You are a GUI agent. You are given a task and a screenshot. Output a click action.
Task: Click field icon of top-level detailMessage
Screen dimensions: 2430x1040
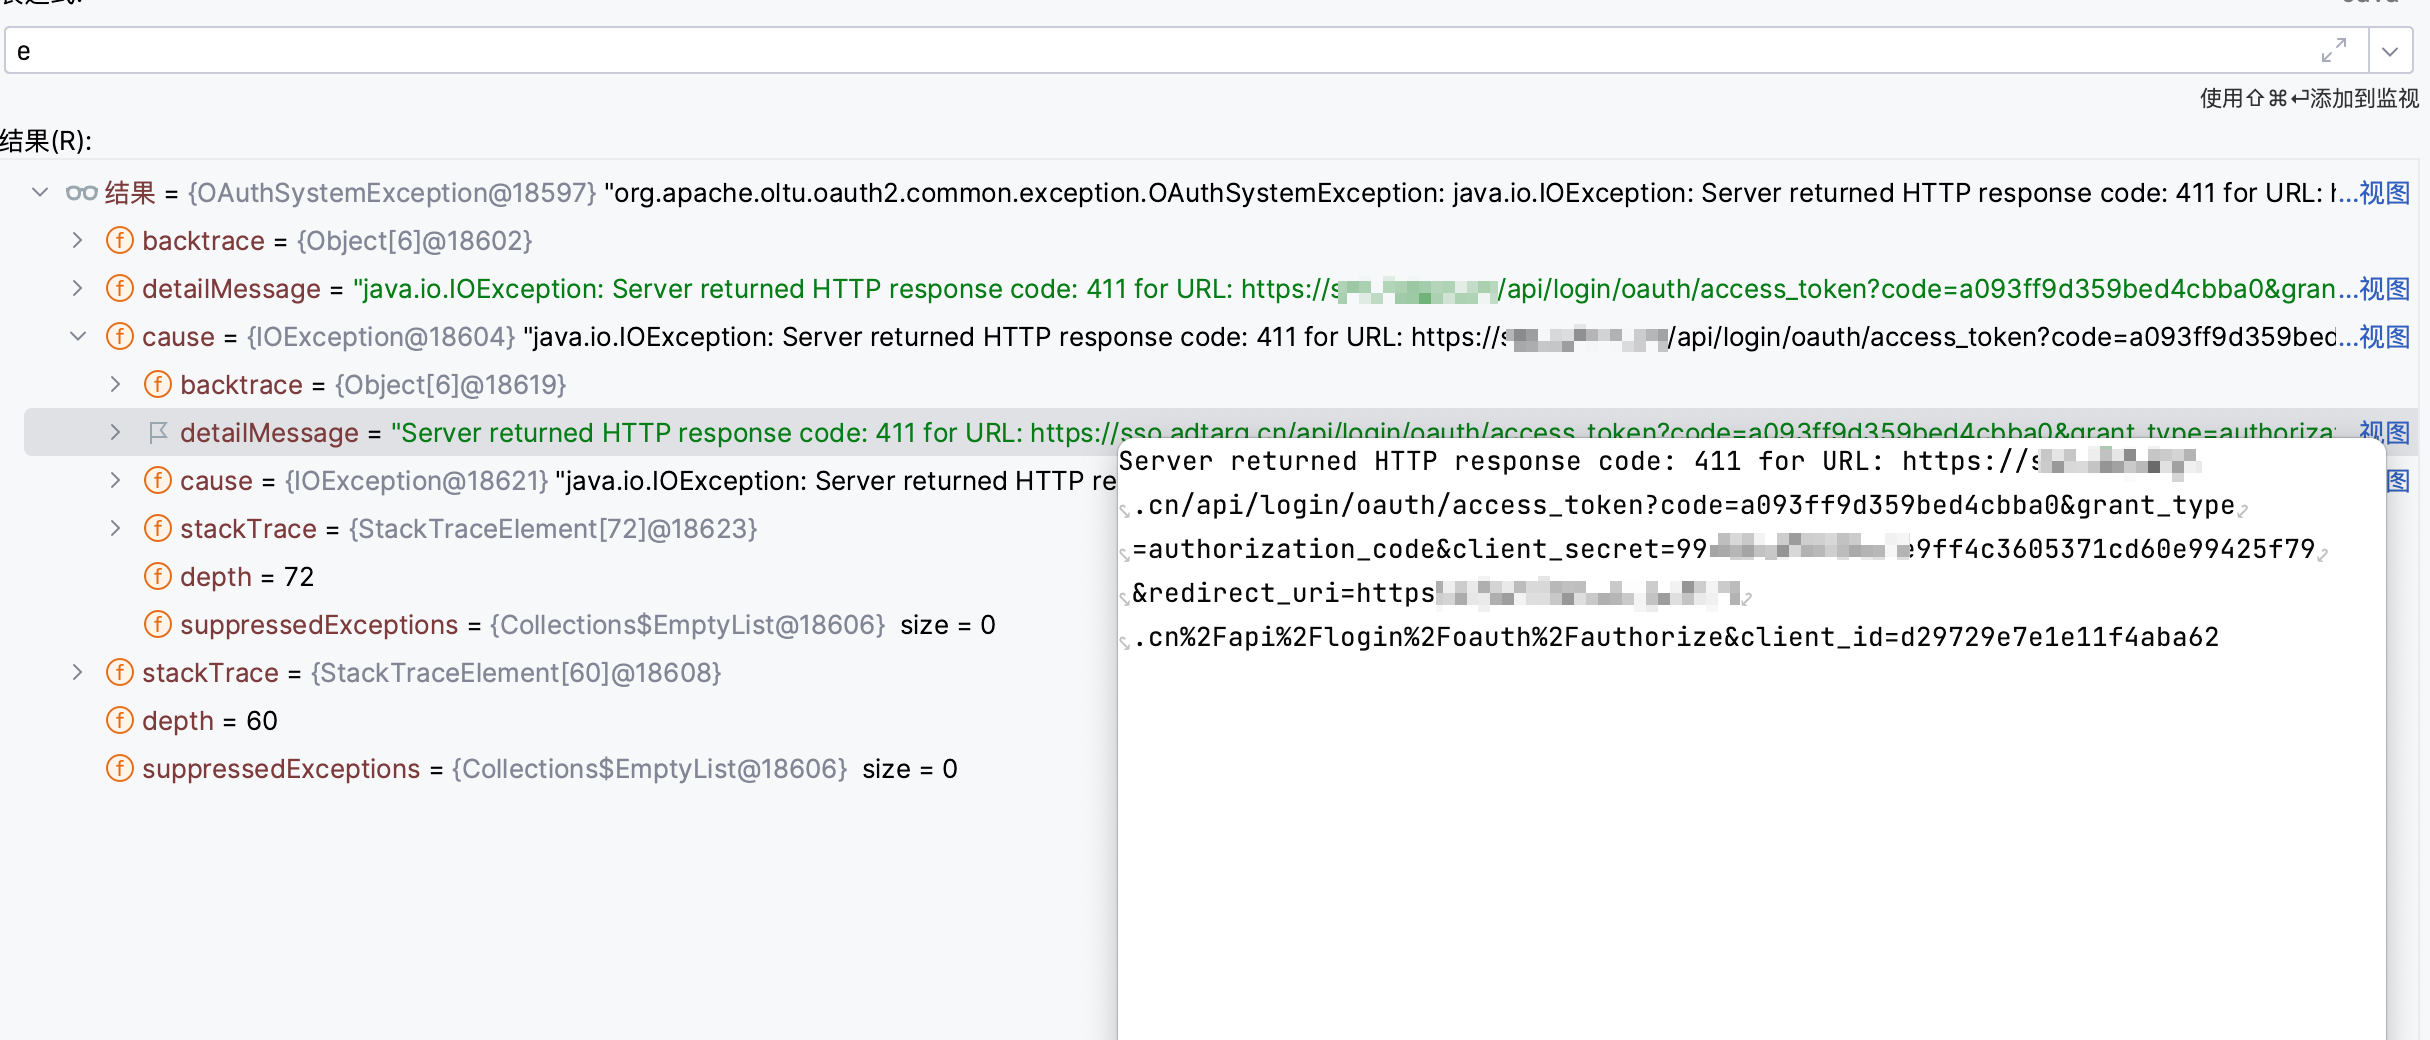119,288
